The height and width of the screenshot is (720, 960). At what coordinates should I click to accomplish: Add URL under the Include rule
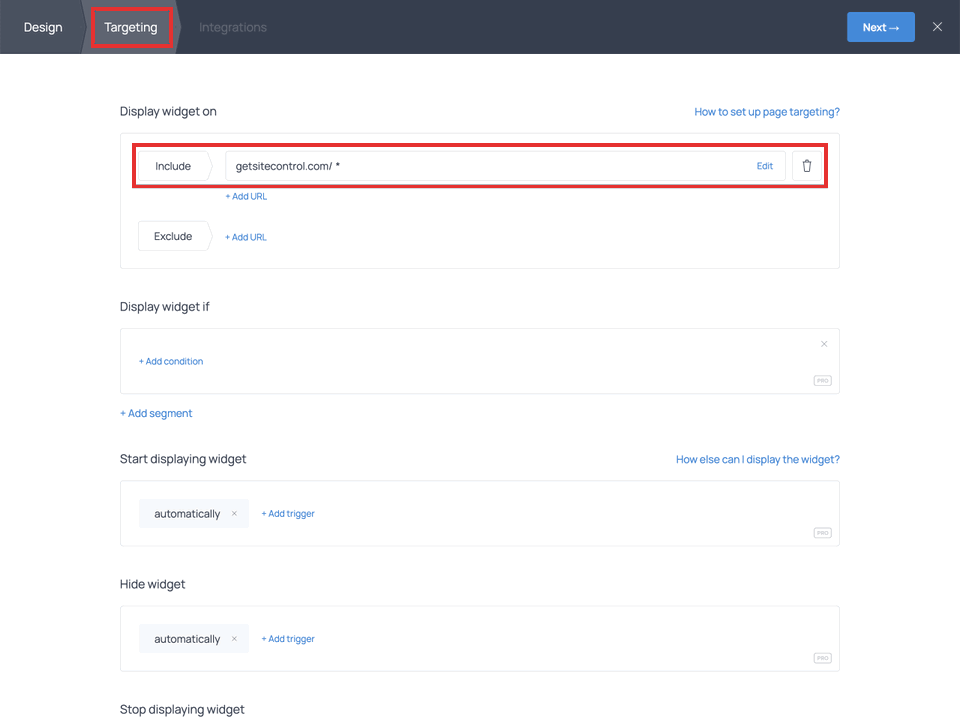click(x=246, y=197)
